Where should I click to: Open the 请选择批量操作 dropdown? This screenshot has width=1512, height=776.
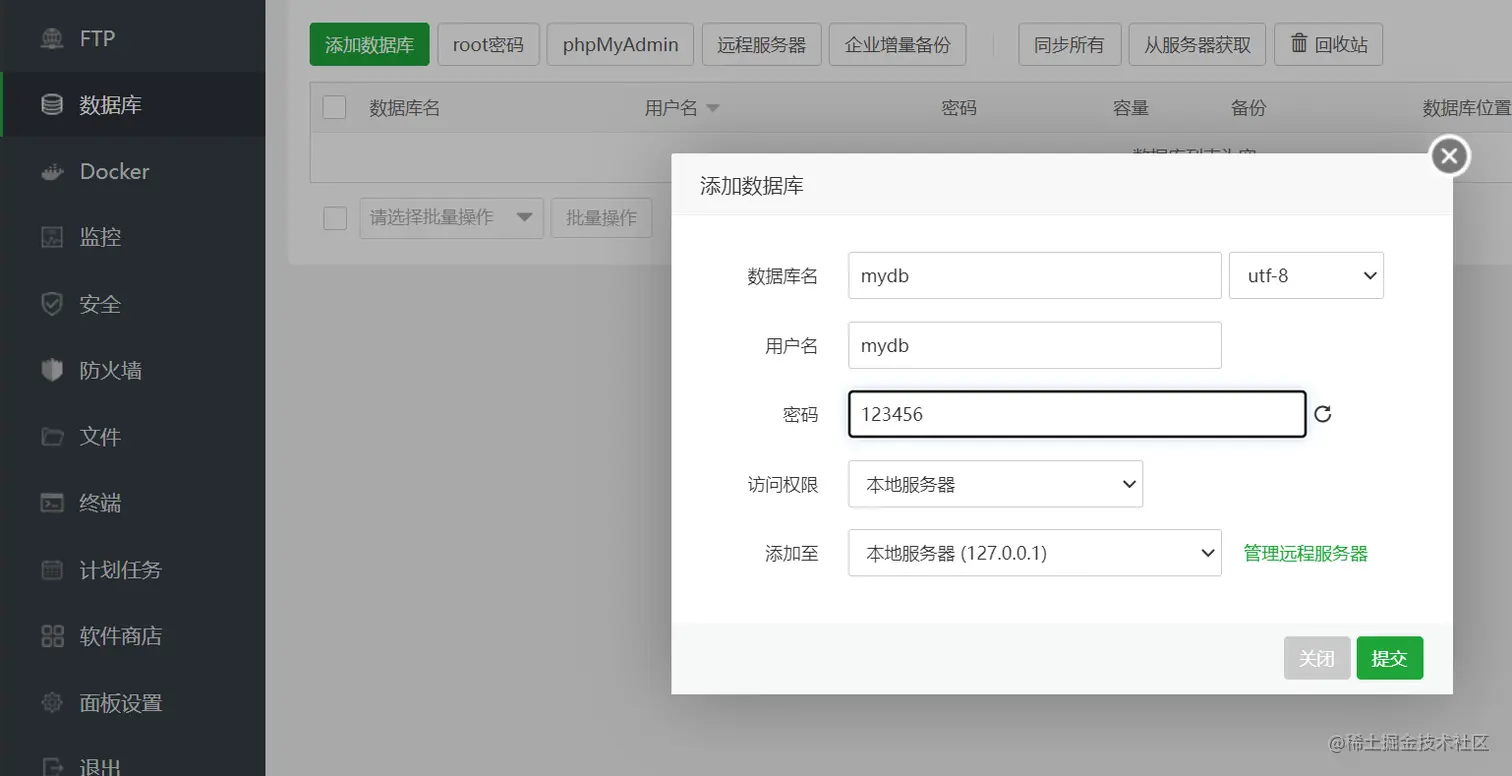click(x=452, y=218)
